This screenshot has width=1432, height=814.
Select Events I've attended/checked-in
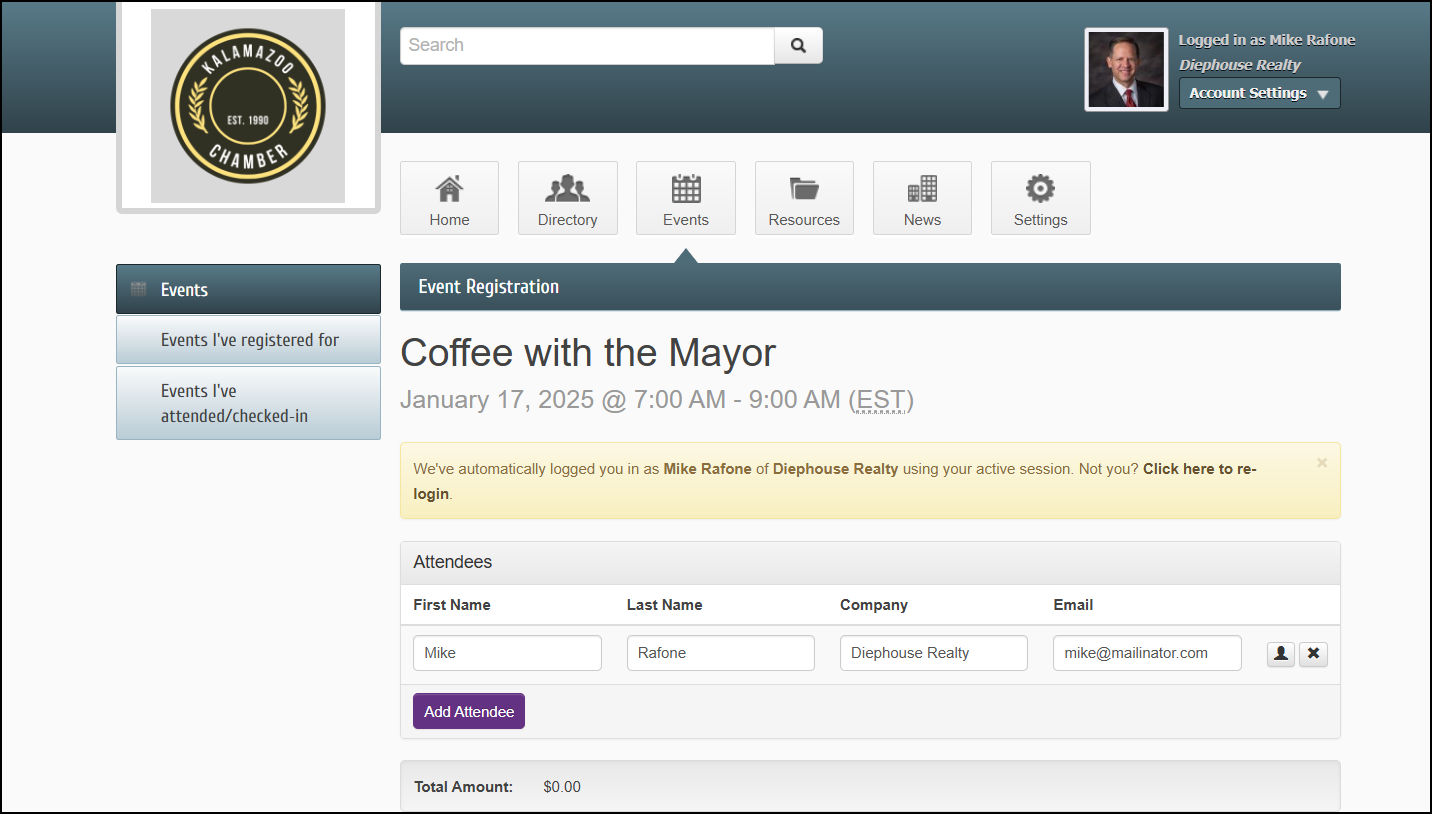(x=249, y=403)
